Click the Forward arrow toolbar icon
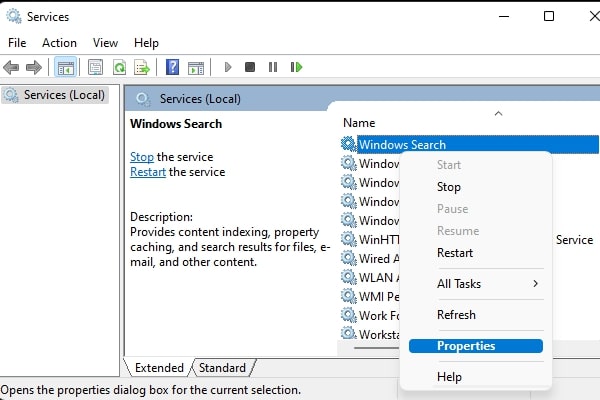The height and width of the screenshot is (400, 600). (34, 68)
